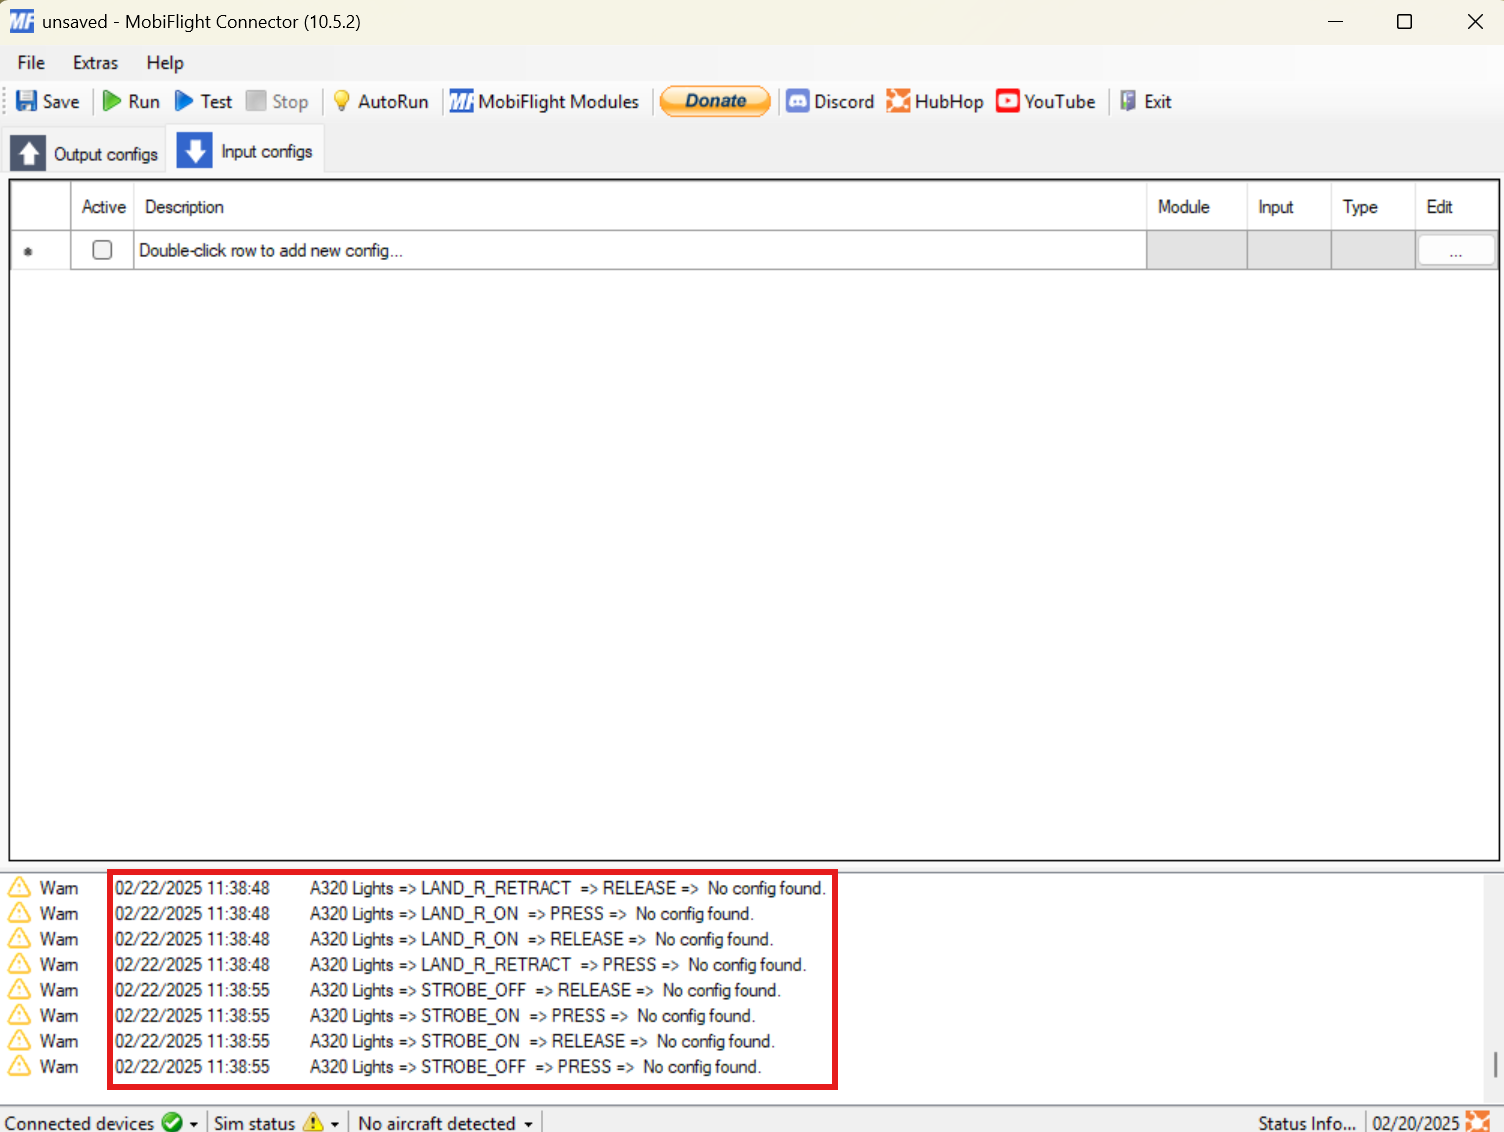Image resolution: width=1504 pixels, height=1132 pixels.
Task: Tick the Active checkbox in the new row
Action: pyautogui.click(x=102, y=250)
